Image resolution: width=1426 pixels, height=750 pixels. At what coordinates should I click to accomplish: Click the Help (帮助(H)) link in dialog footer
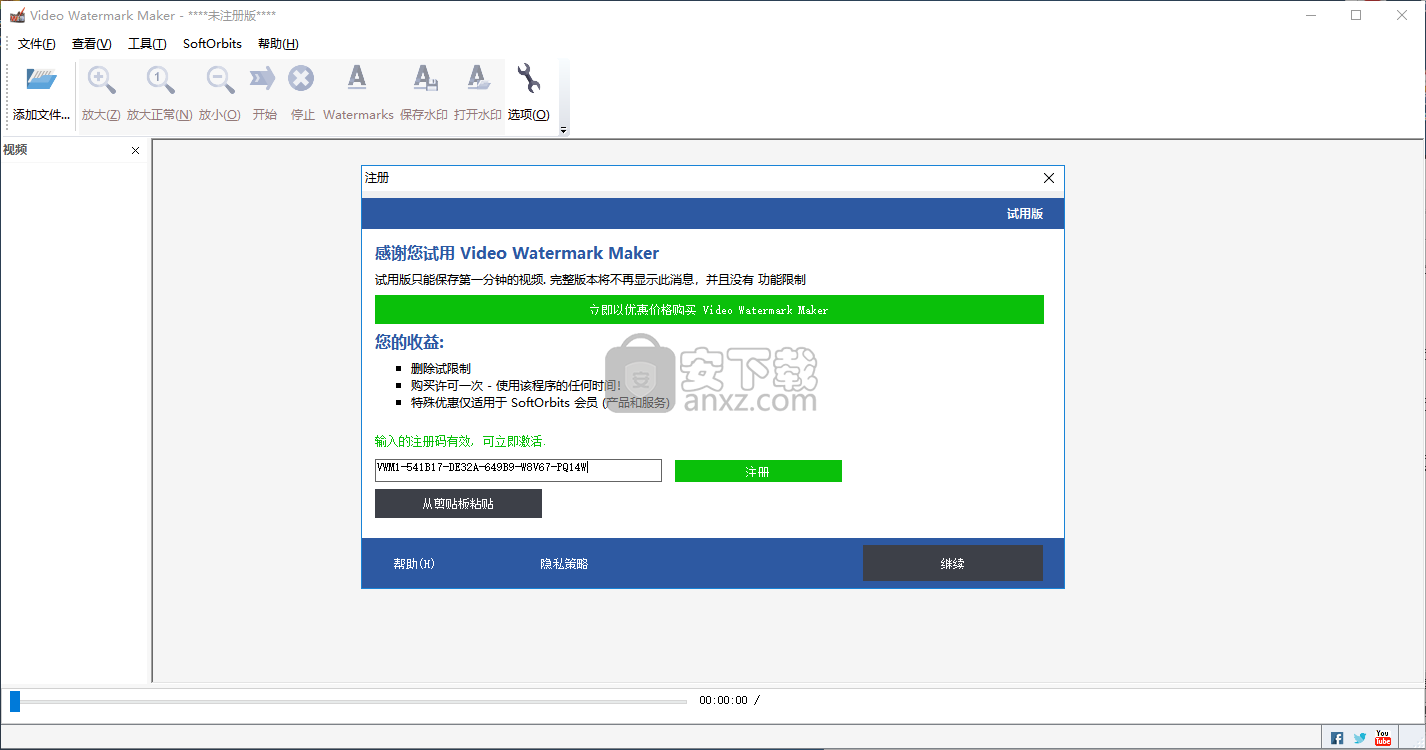coord(414,564)
